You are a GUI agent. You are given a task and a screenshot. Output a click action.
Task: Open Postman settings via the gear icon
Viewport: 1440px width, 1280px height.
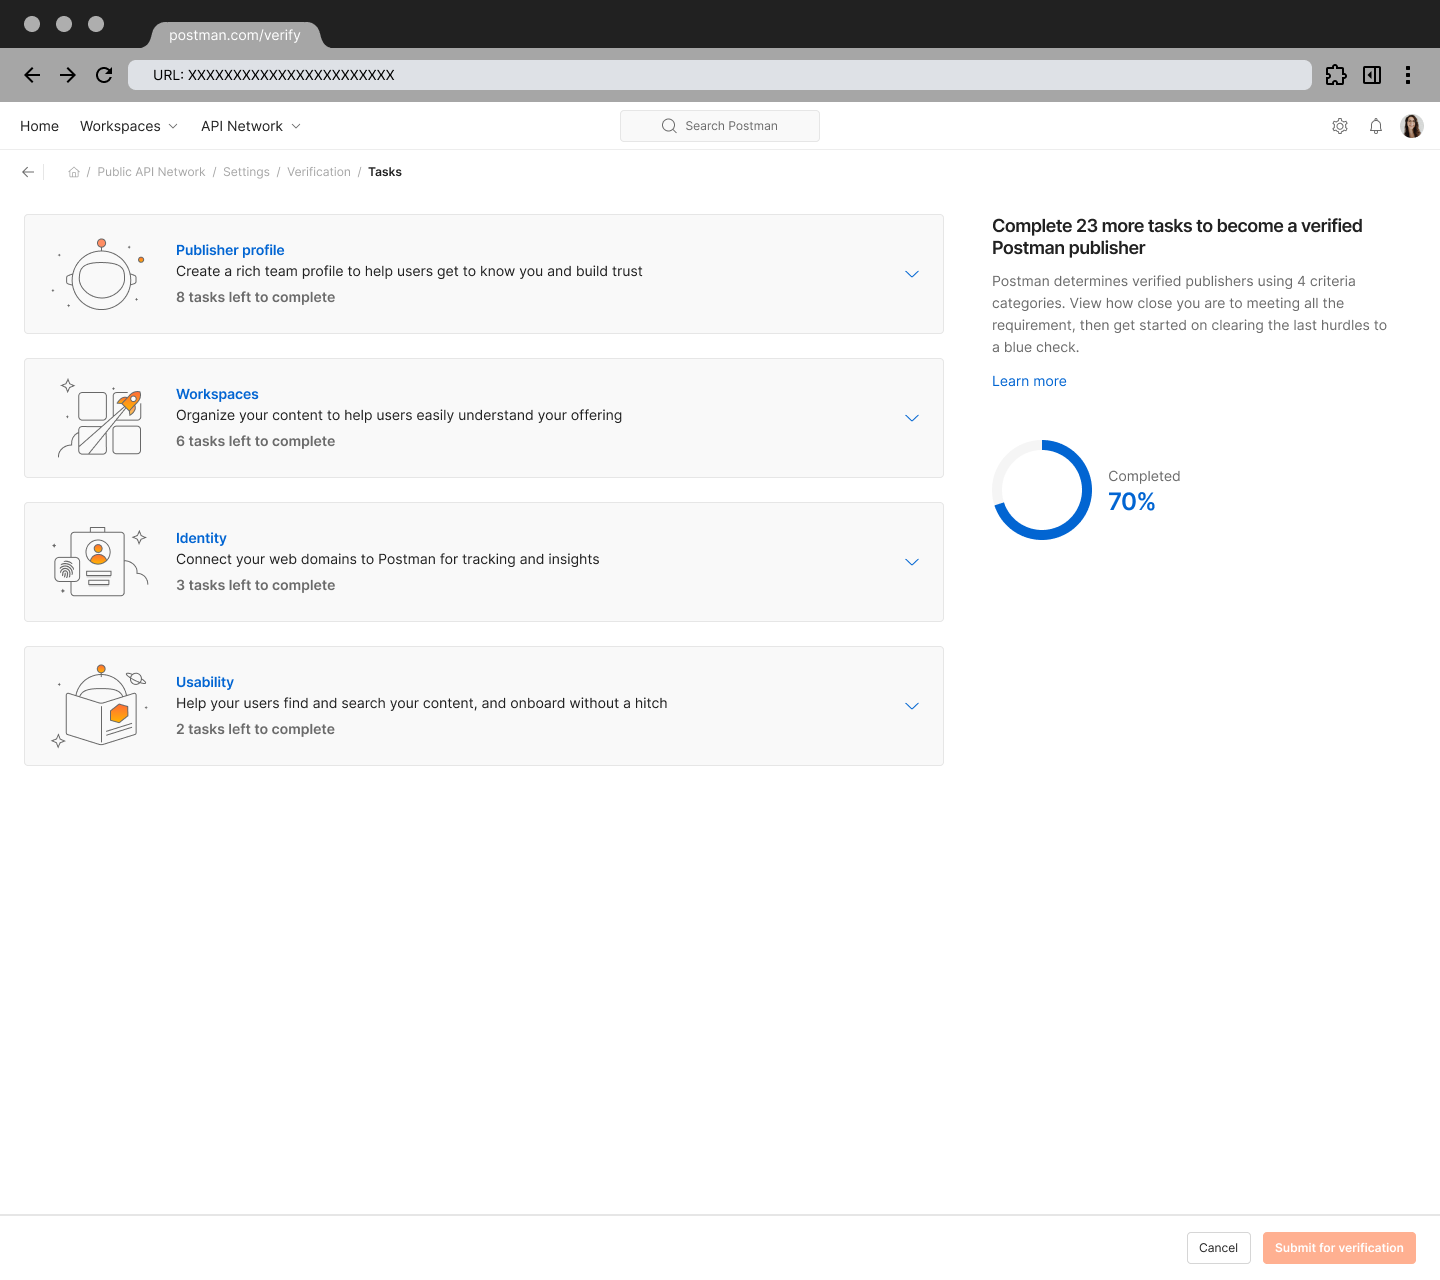click(1340, 126)
